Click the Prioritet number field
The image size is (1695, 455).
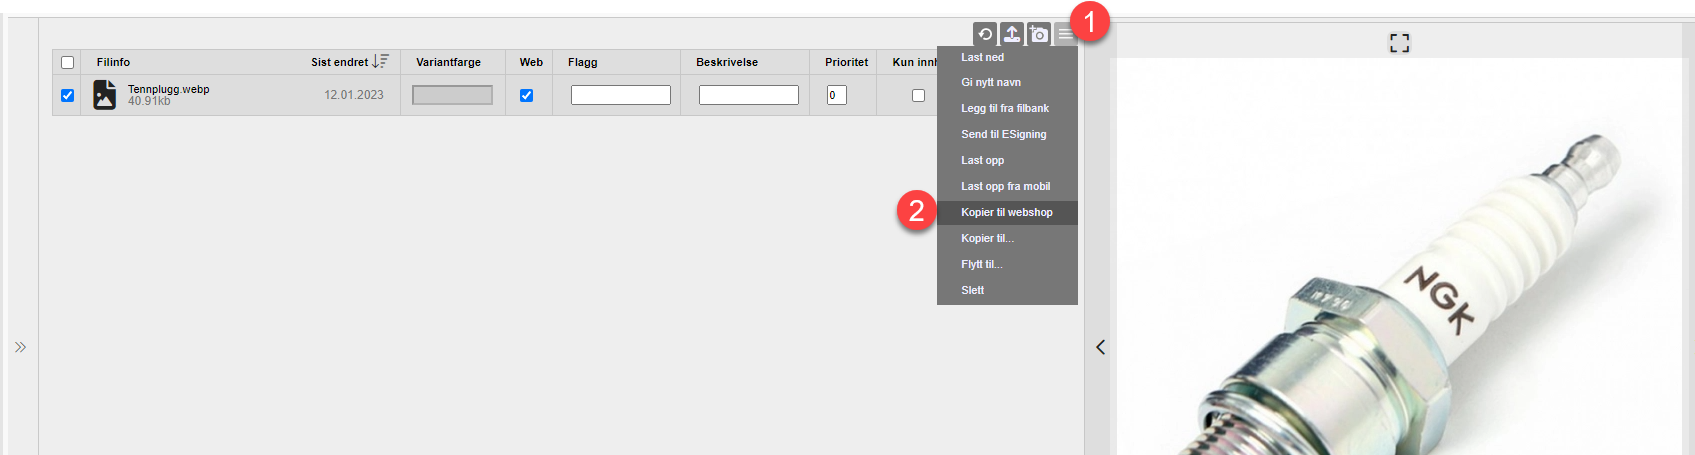[836, 95]
